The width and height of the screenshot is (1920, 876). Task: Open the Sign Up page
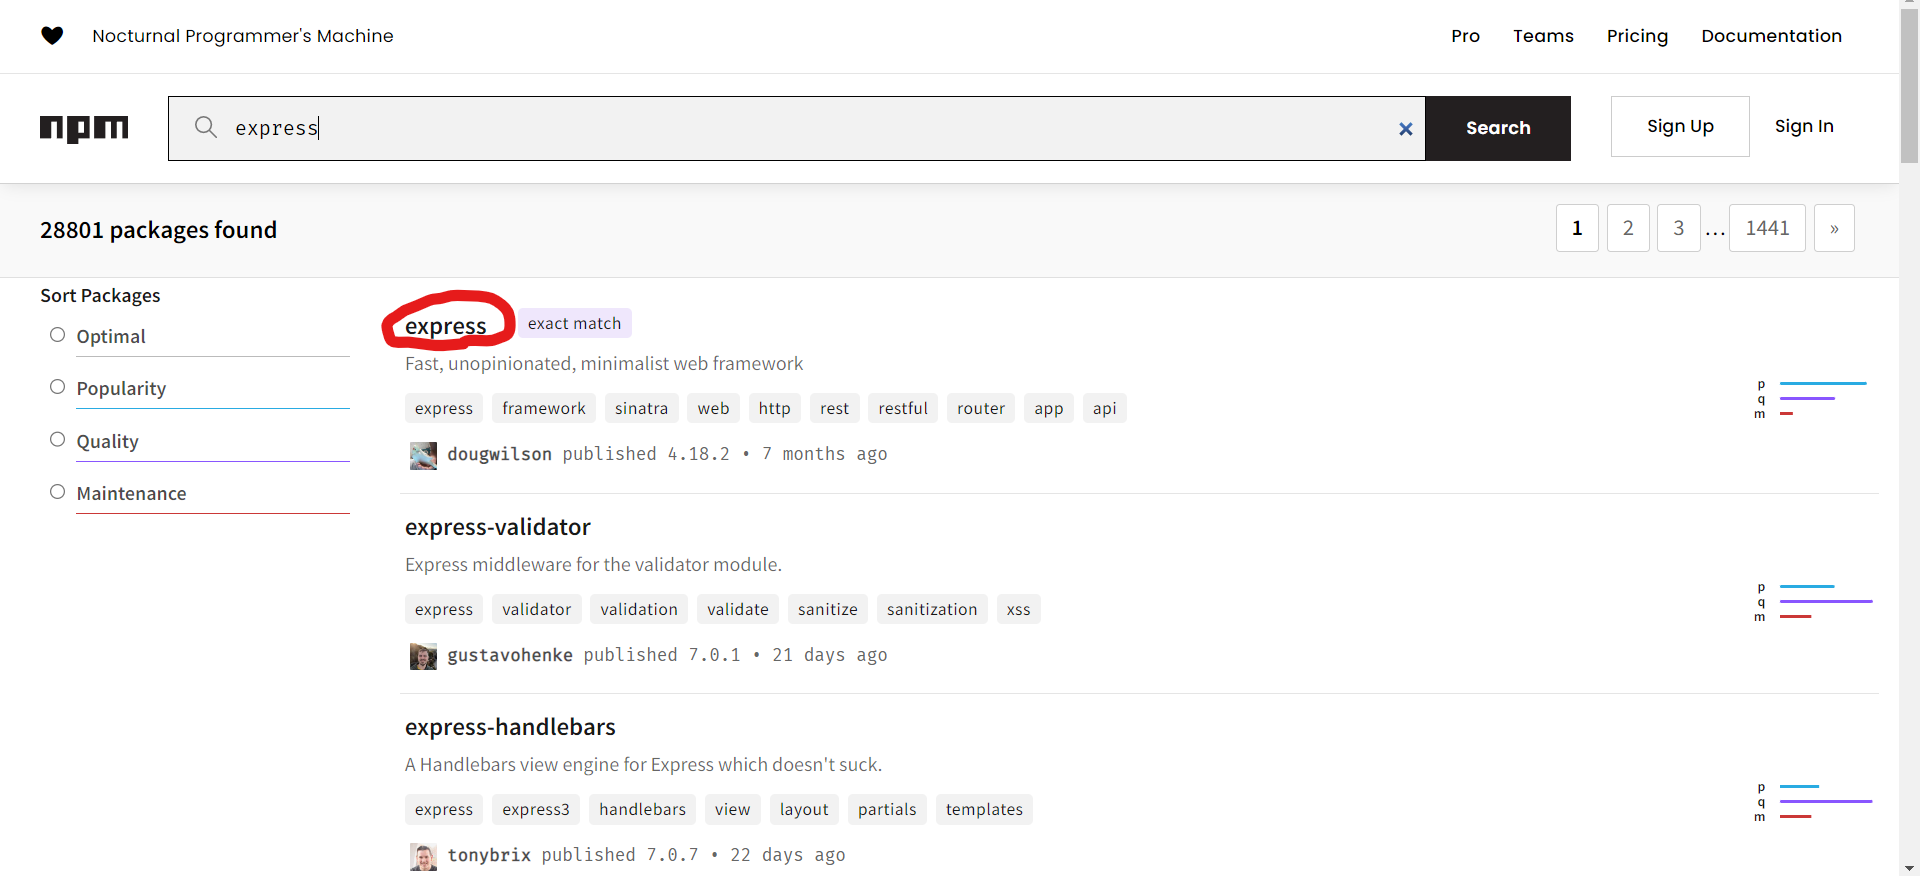[1680, 126]
